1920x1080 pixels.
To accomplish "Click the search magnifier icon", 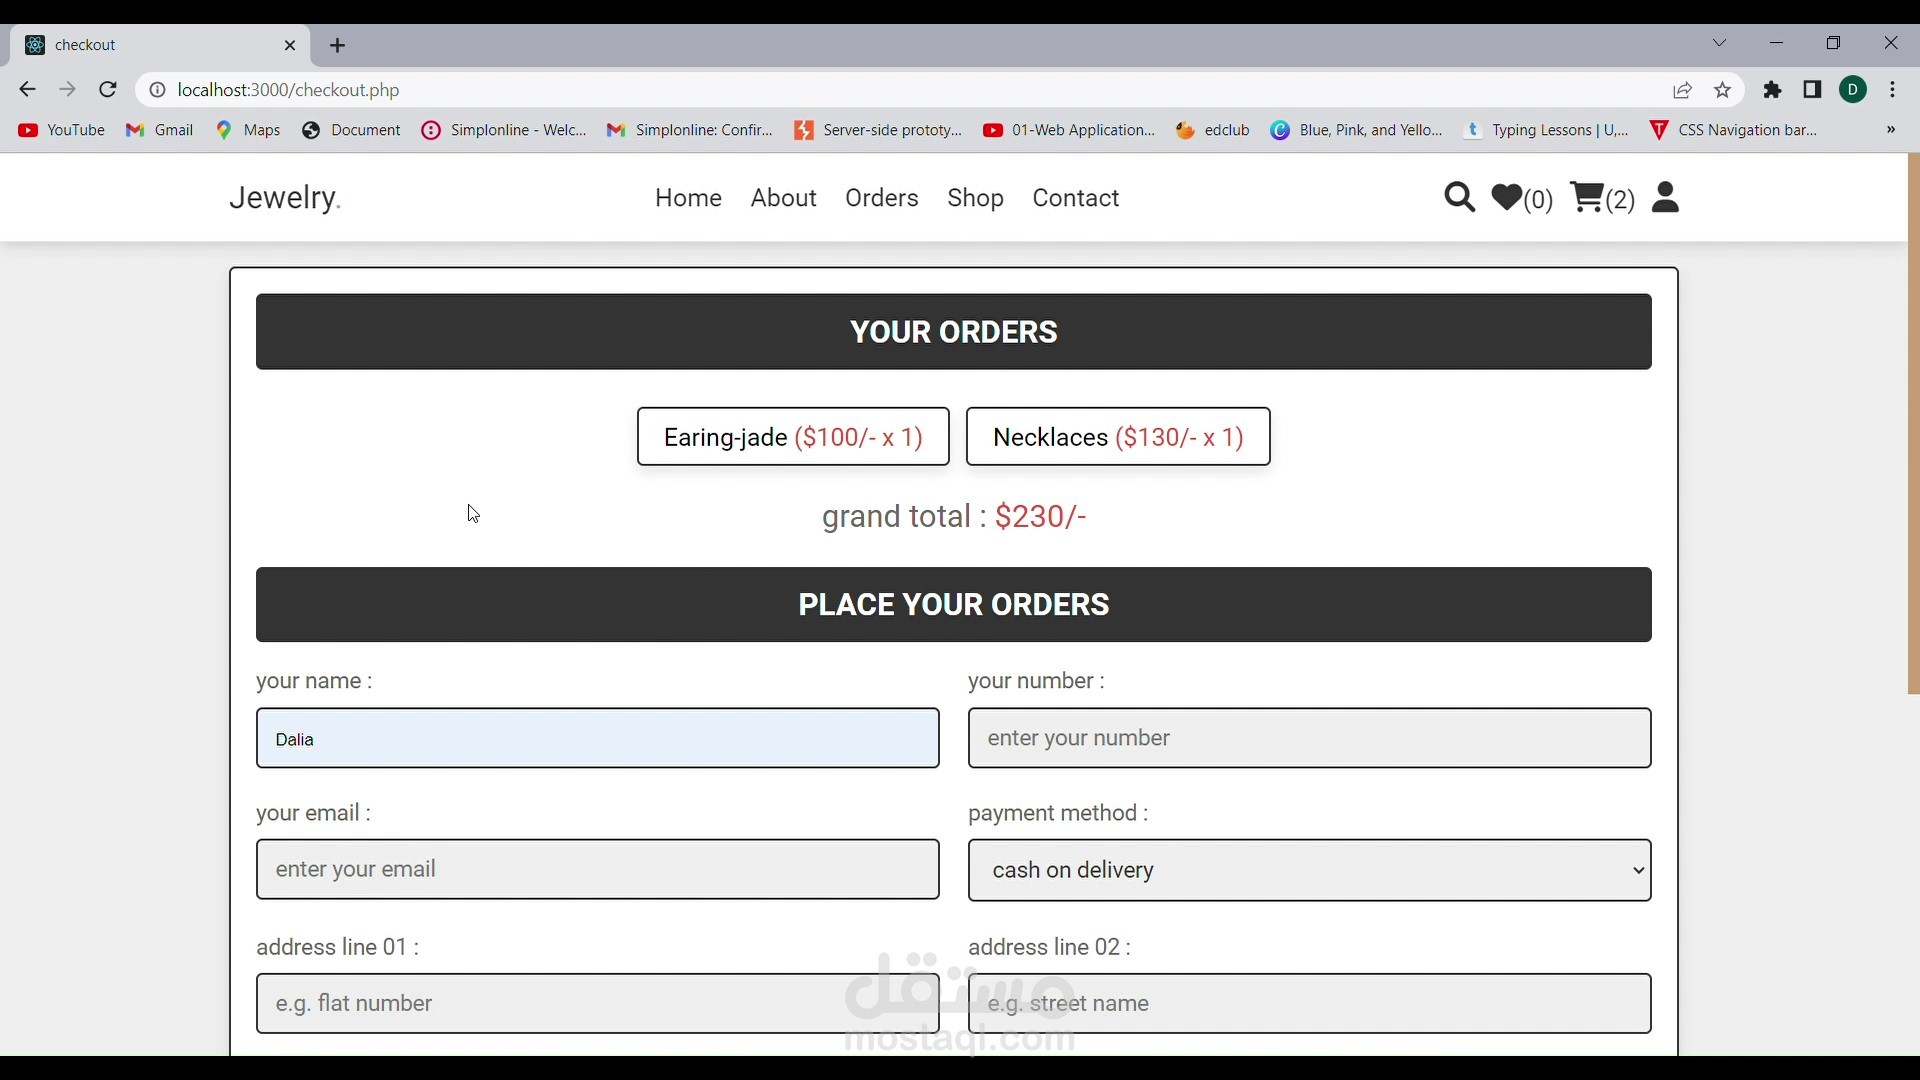I will (1459, 198).
